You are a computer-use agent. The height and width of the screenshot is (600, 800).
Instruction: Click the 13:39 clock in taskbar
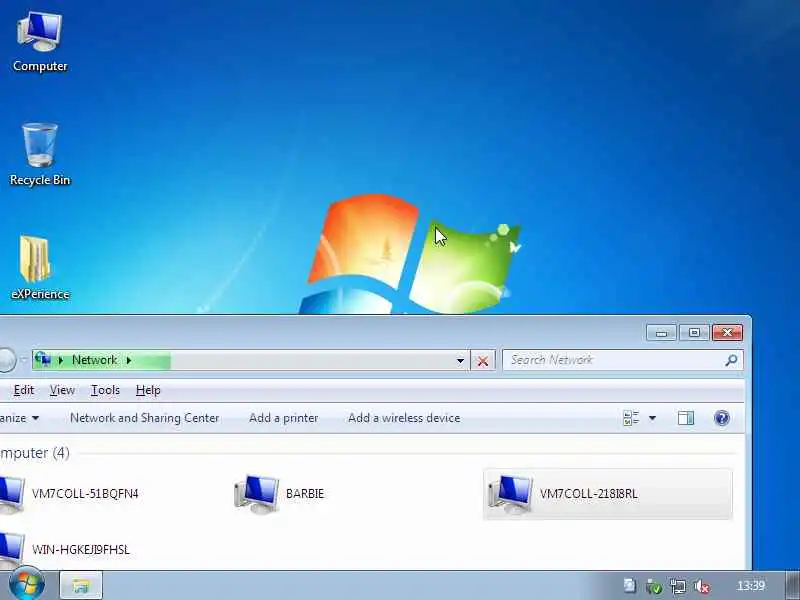click(751, 586)
